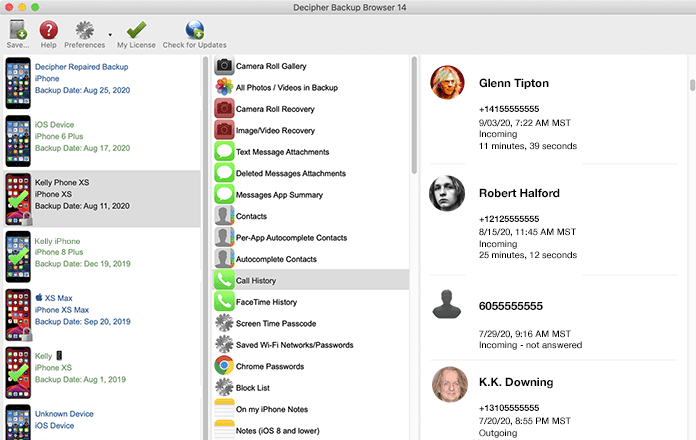The height and width of the screenshot is (440, 696).
Task: Open Autocomplete Contacts icon
Action: (224, 259)
